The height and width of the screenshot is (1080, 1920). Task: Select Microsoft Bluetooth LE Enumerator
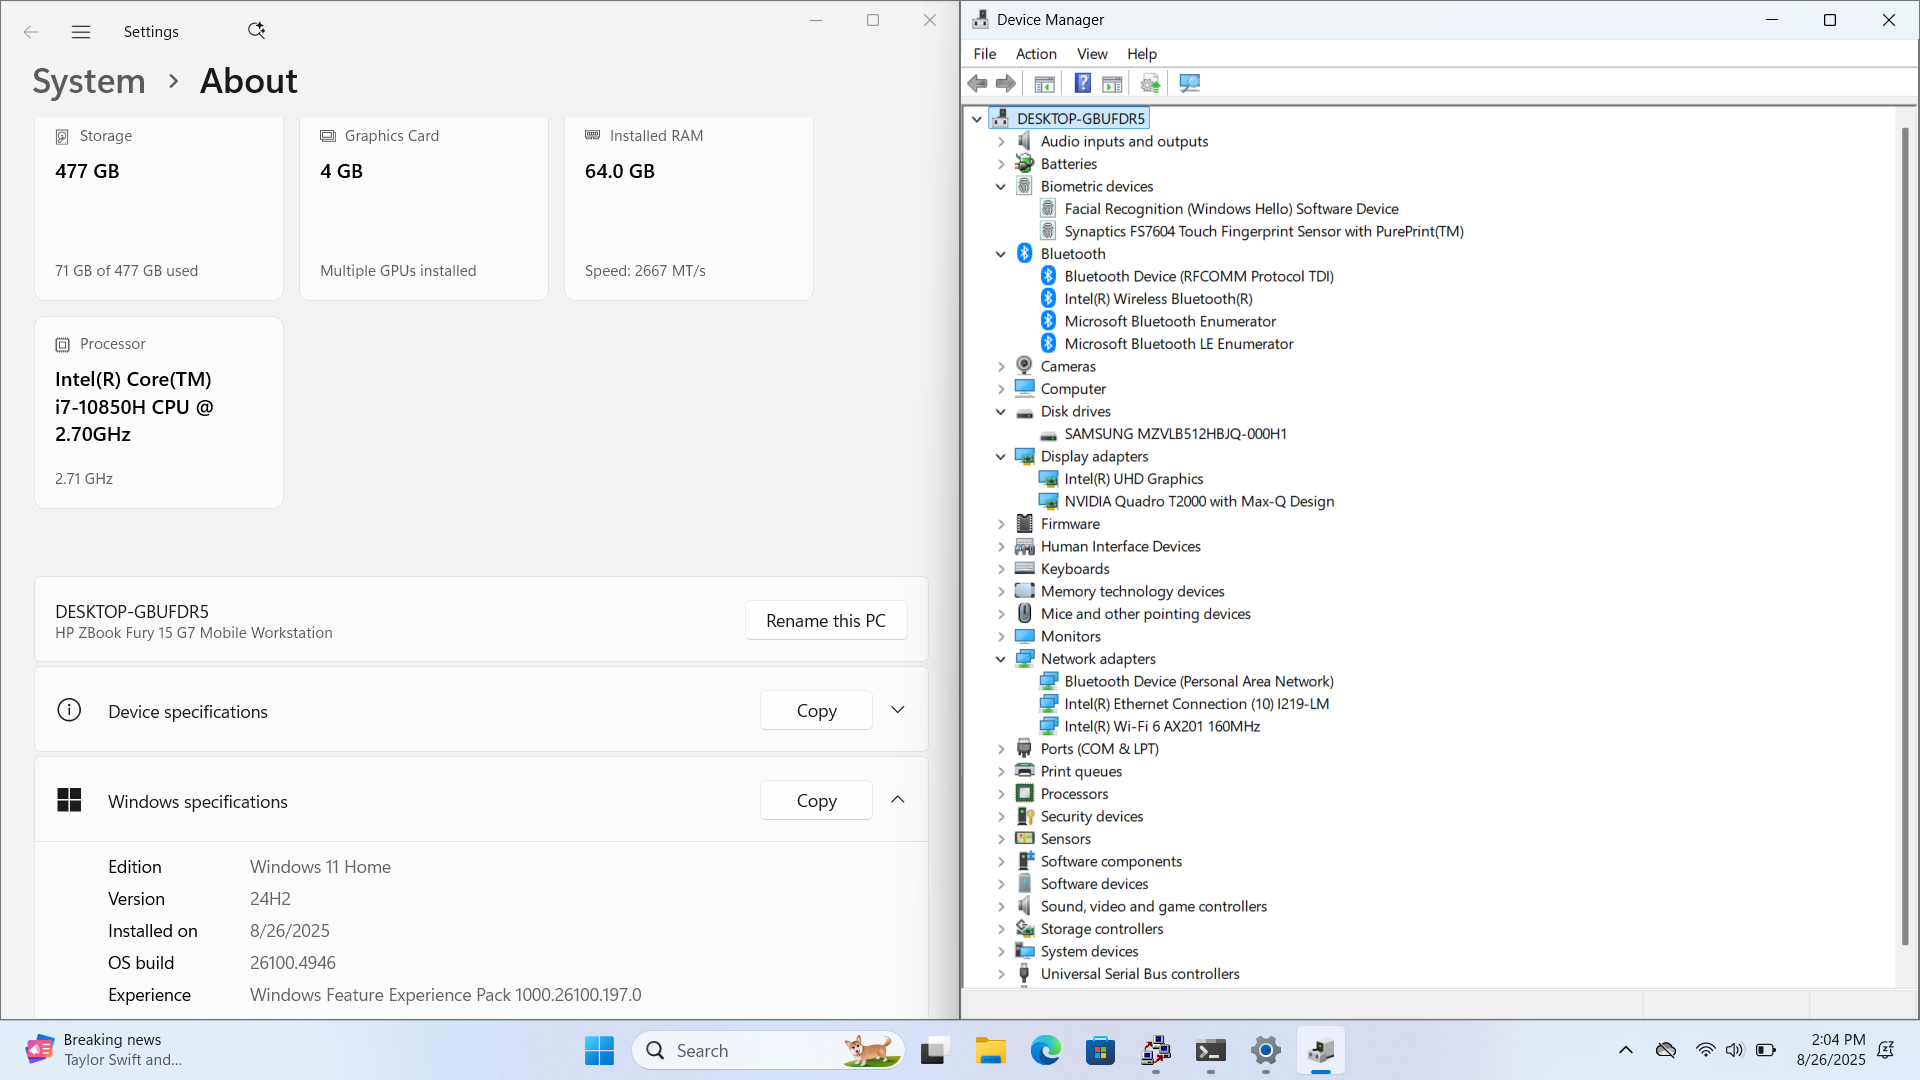[x=1178, y=344]
